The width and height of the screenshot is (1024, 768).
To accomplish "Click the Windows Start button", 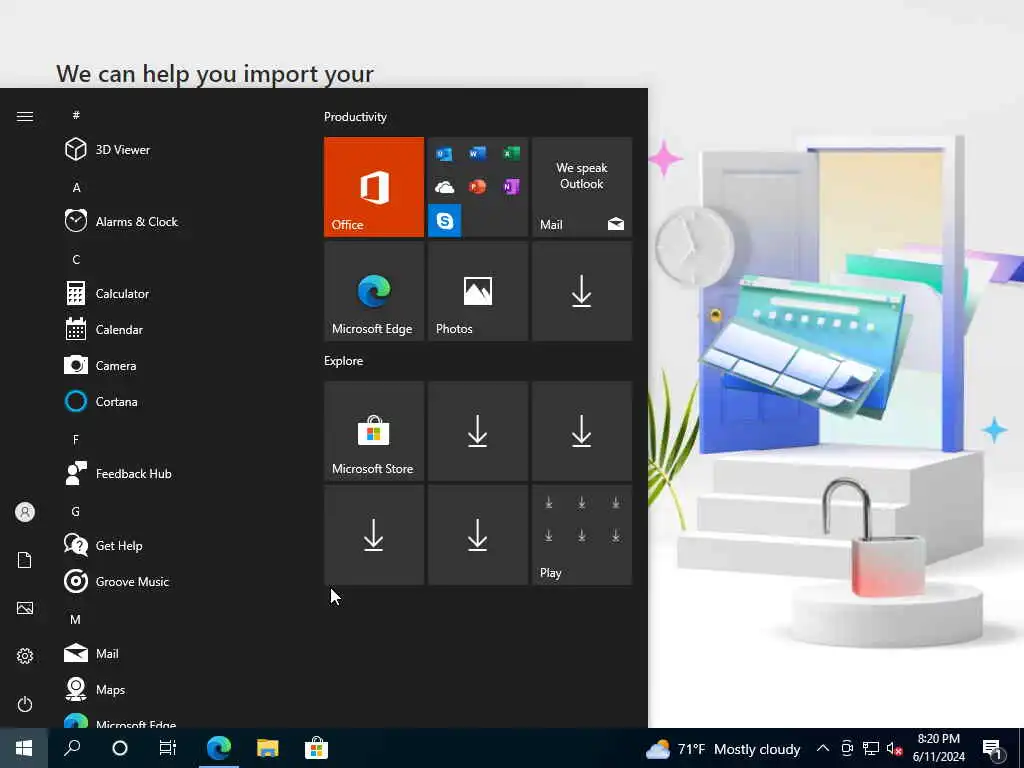I will point(24,748).
